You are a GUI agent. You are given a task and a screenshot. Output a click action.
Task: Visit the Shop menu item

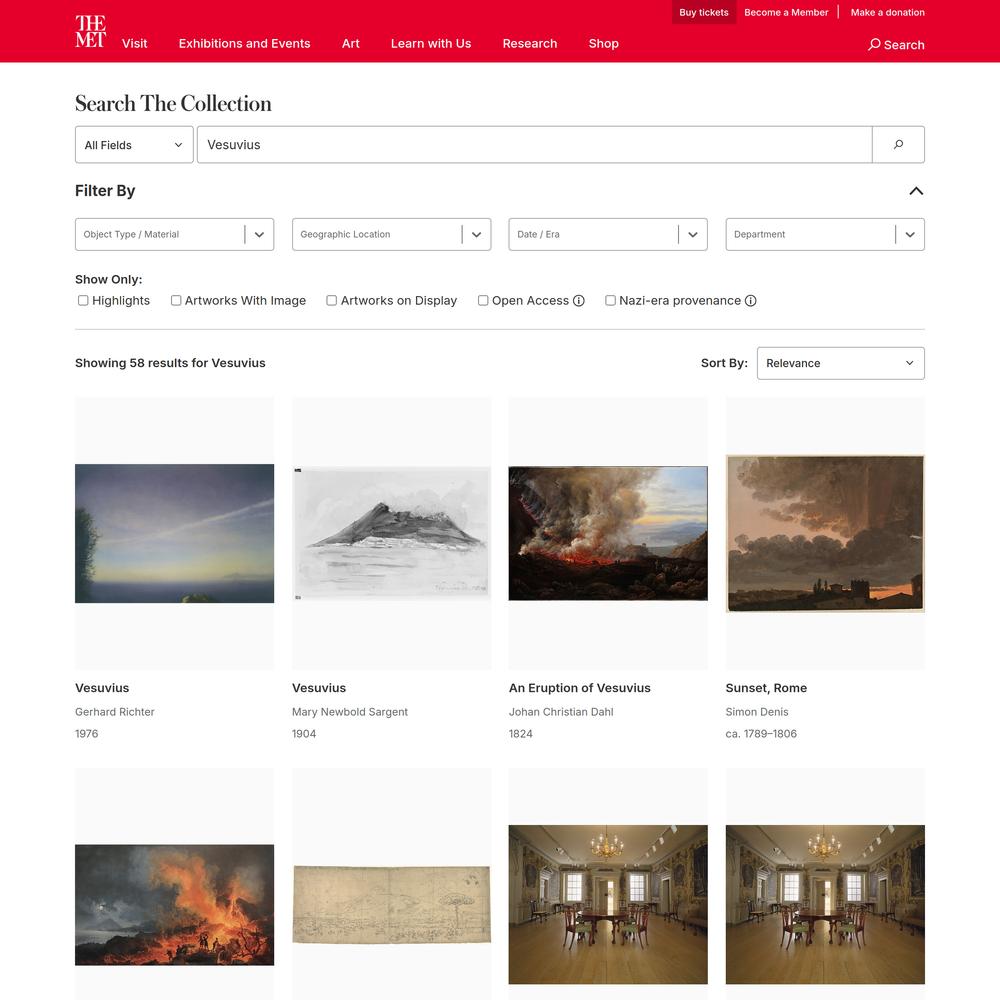tap(603, 43)
